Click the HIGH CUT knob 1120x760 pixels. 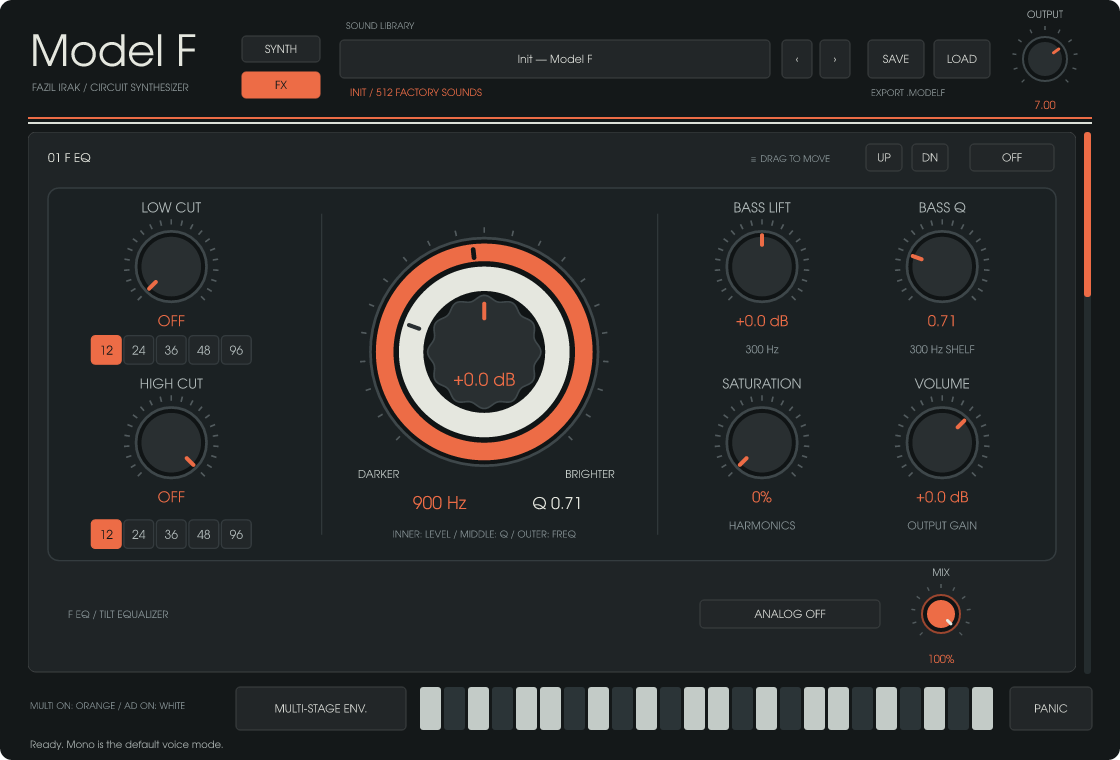(x=171, y=443)
